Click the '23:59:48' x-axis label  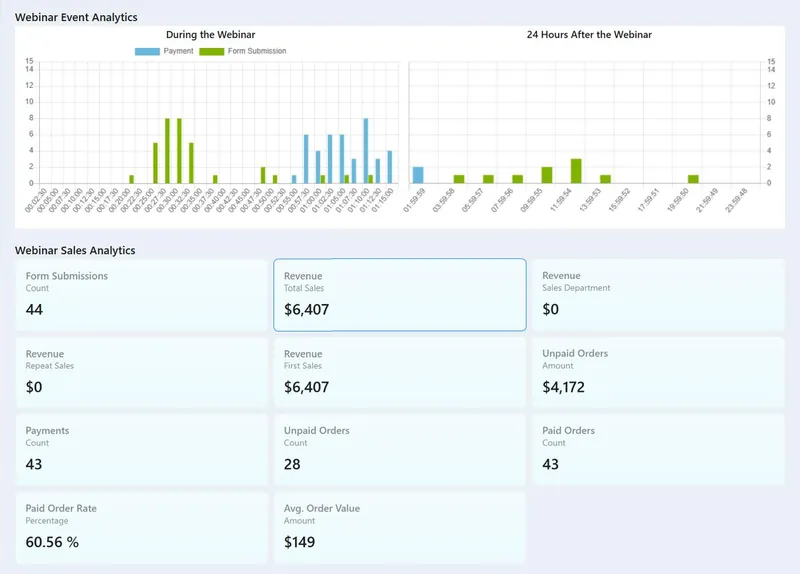736,200
